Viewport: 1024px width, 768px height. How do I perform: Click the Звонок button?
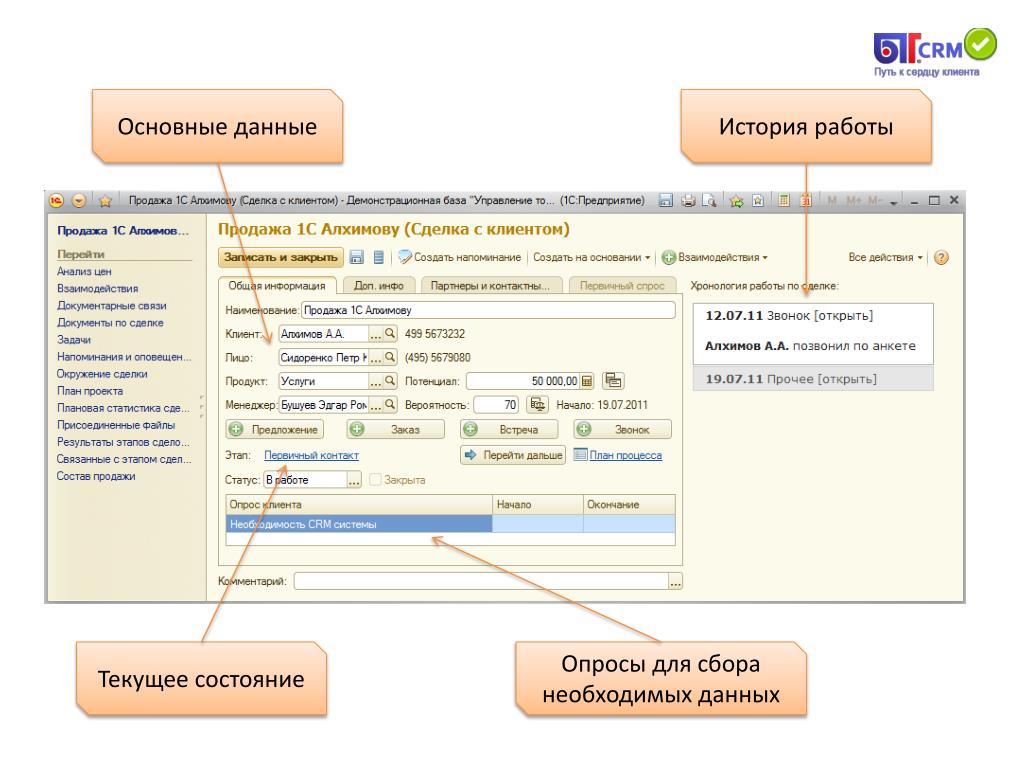[x=623, y=429]
